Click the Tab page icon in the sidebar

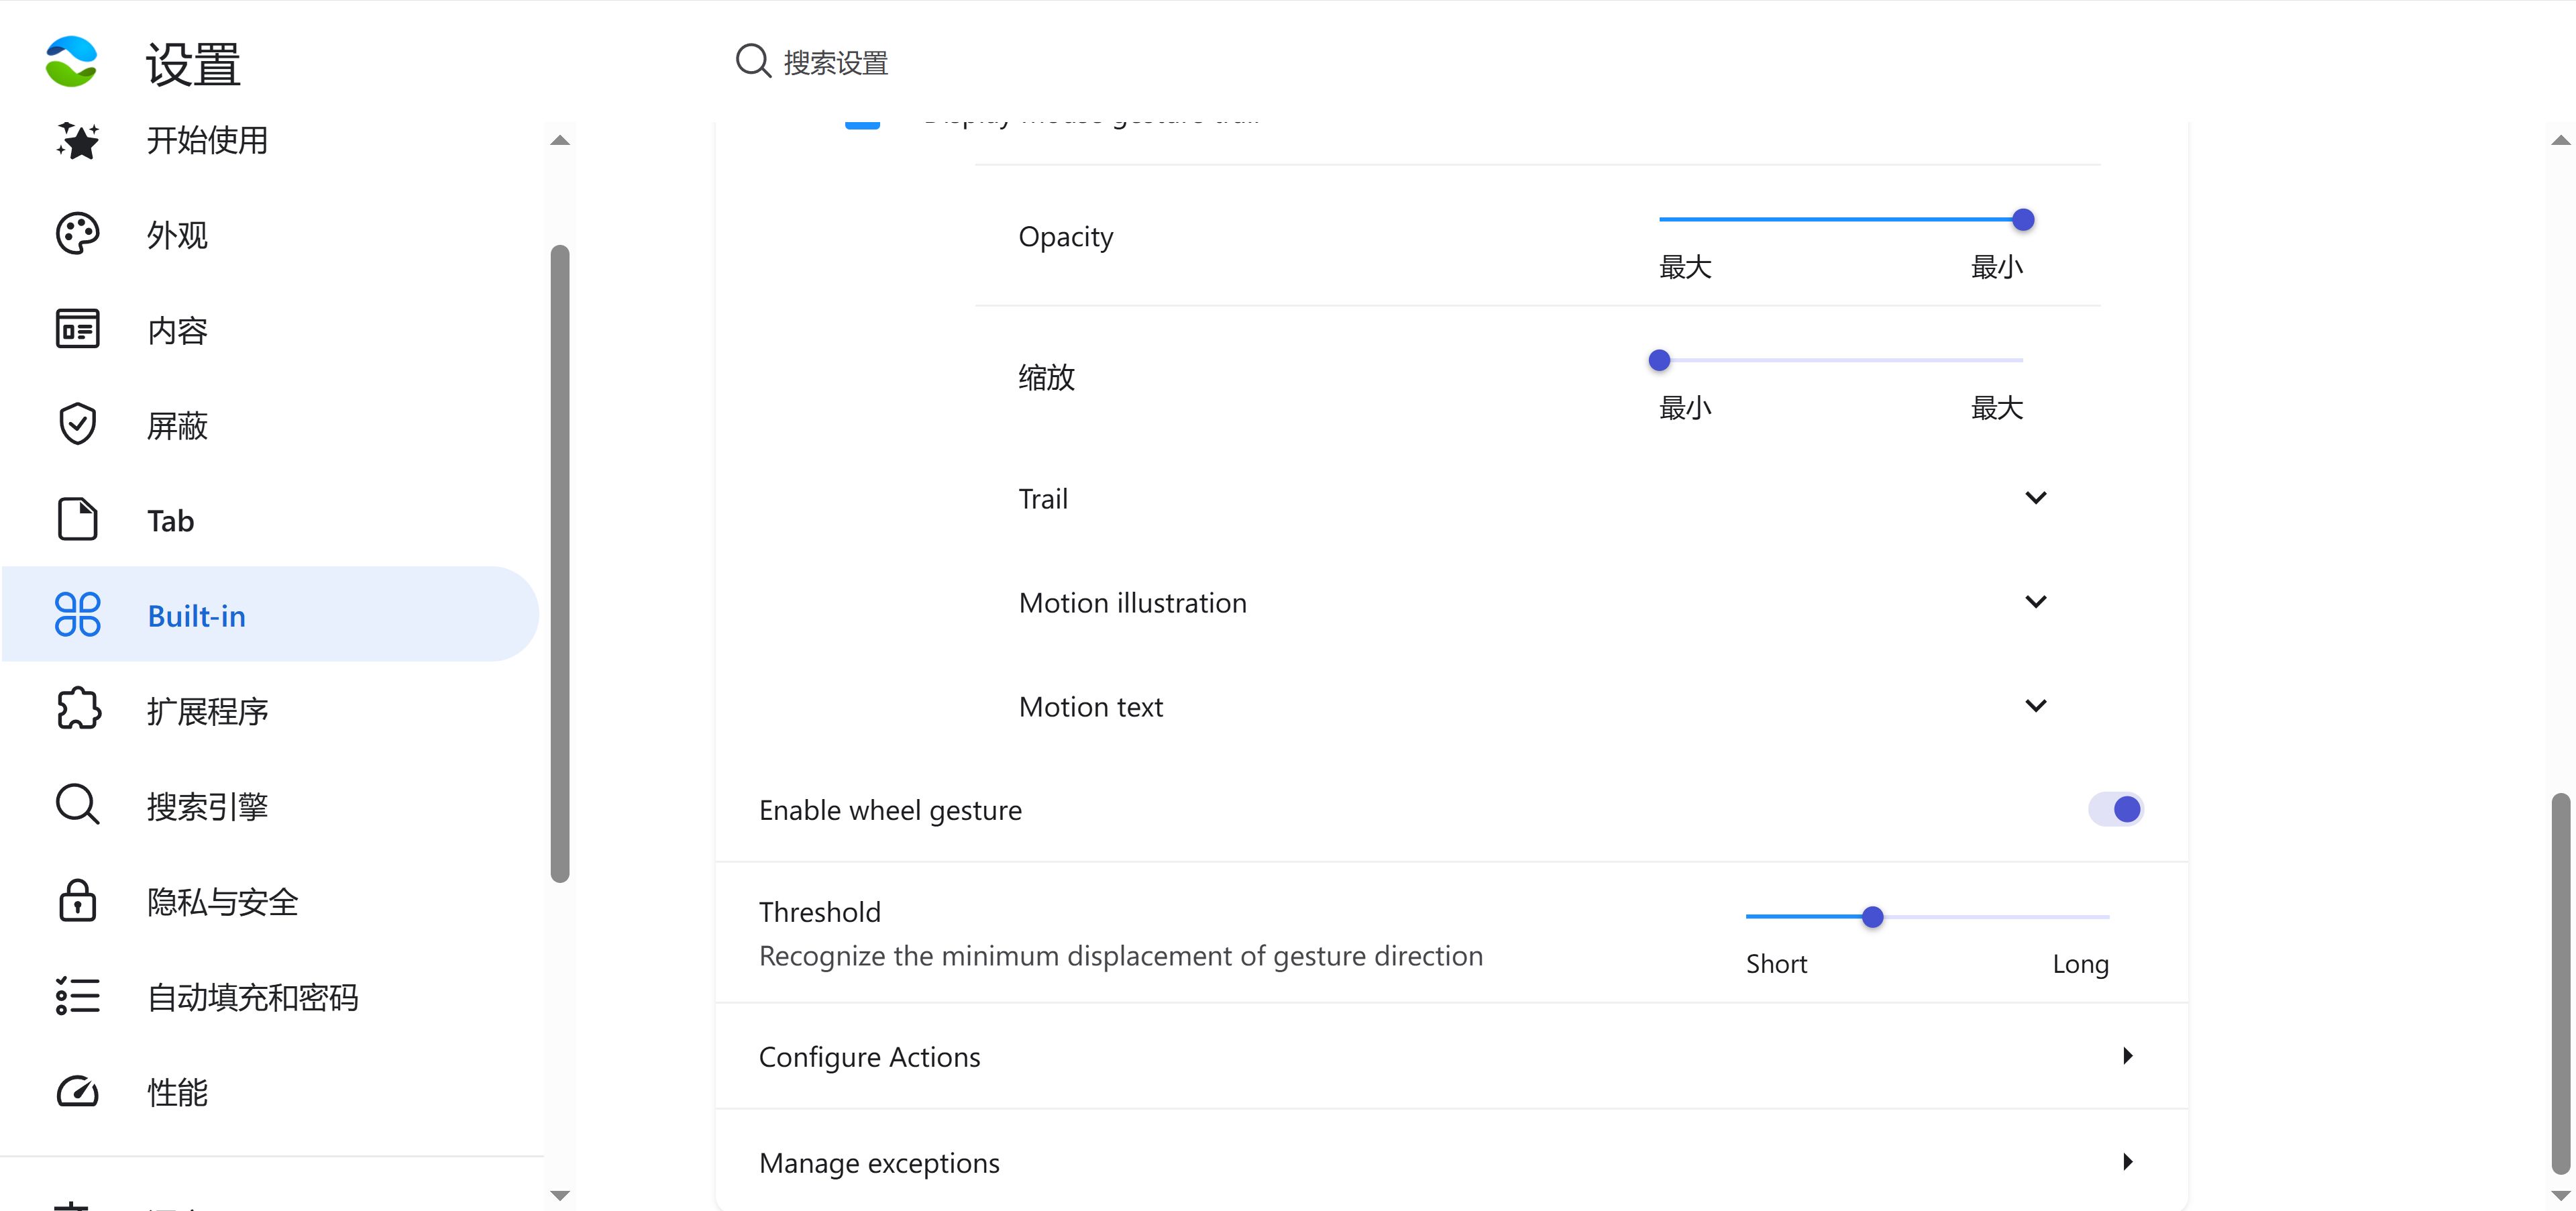tap(77, 520)
